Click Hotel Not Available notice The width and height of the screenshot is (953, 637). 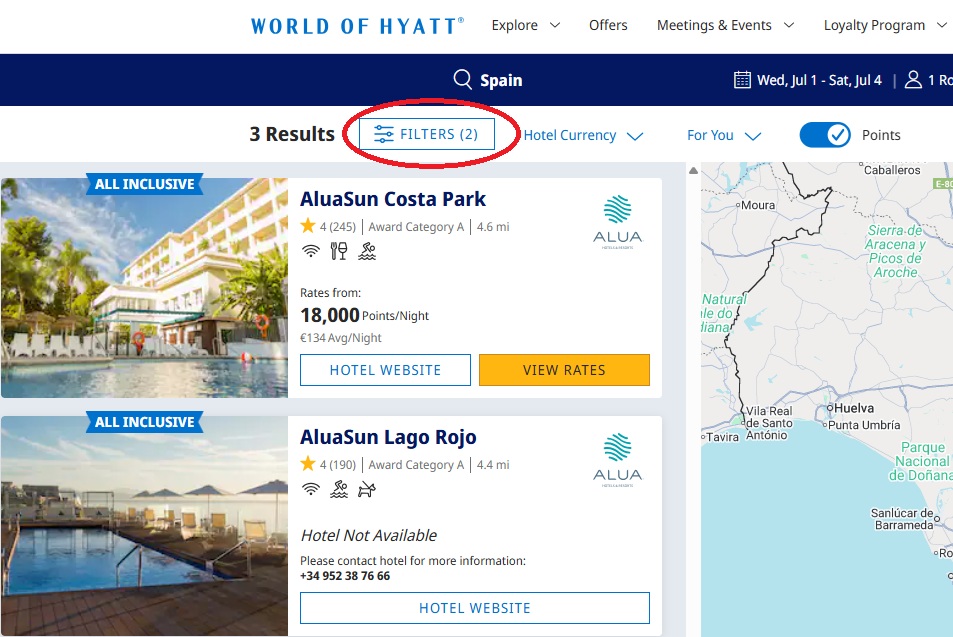coord(368,535)
